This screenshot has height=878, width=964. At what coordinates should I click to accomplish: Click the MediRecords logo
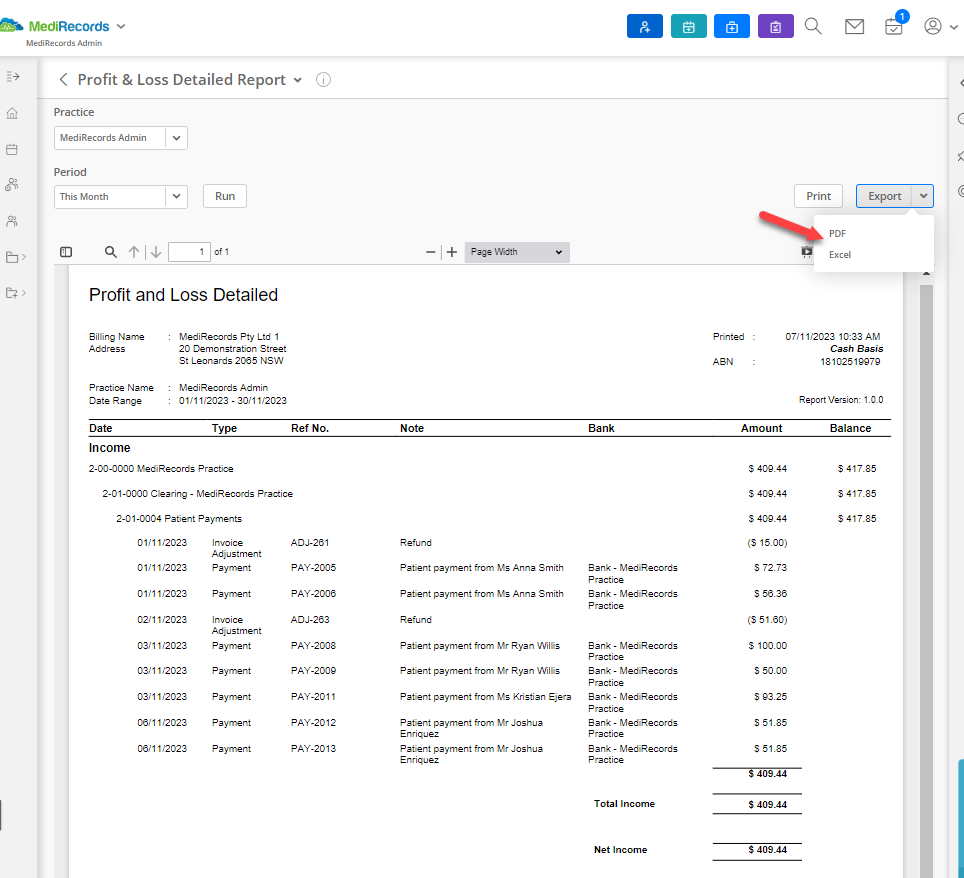click(55, 26)
